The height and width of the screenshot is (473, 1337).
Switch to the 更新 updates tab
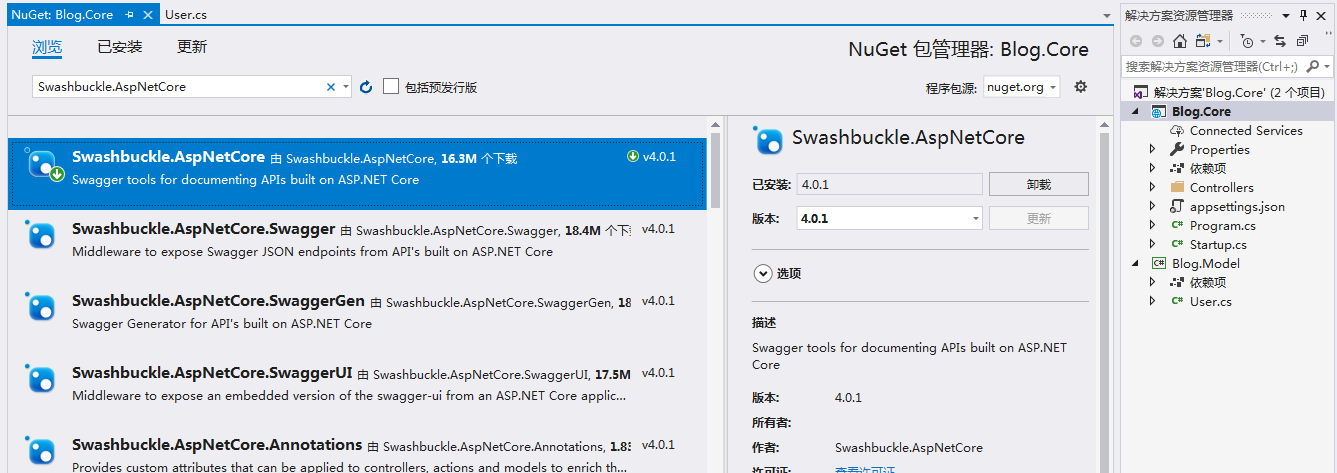[x=192, y=47]
